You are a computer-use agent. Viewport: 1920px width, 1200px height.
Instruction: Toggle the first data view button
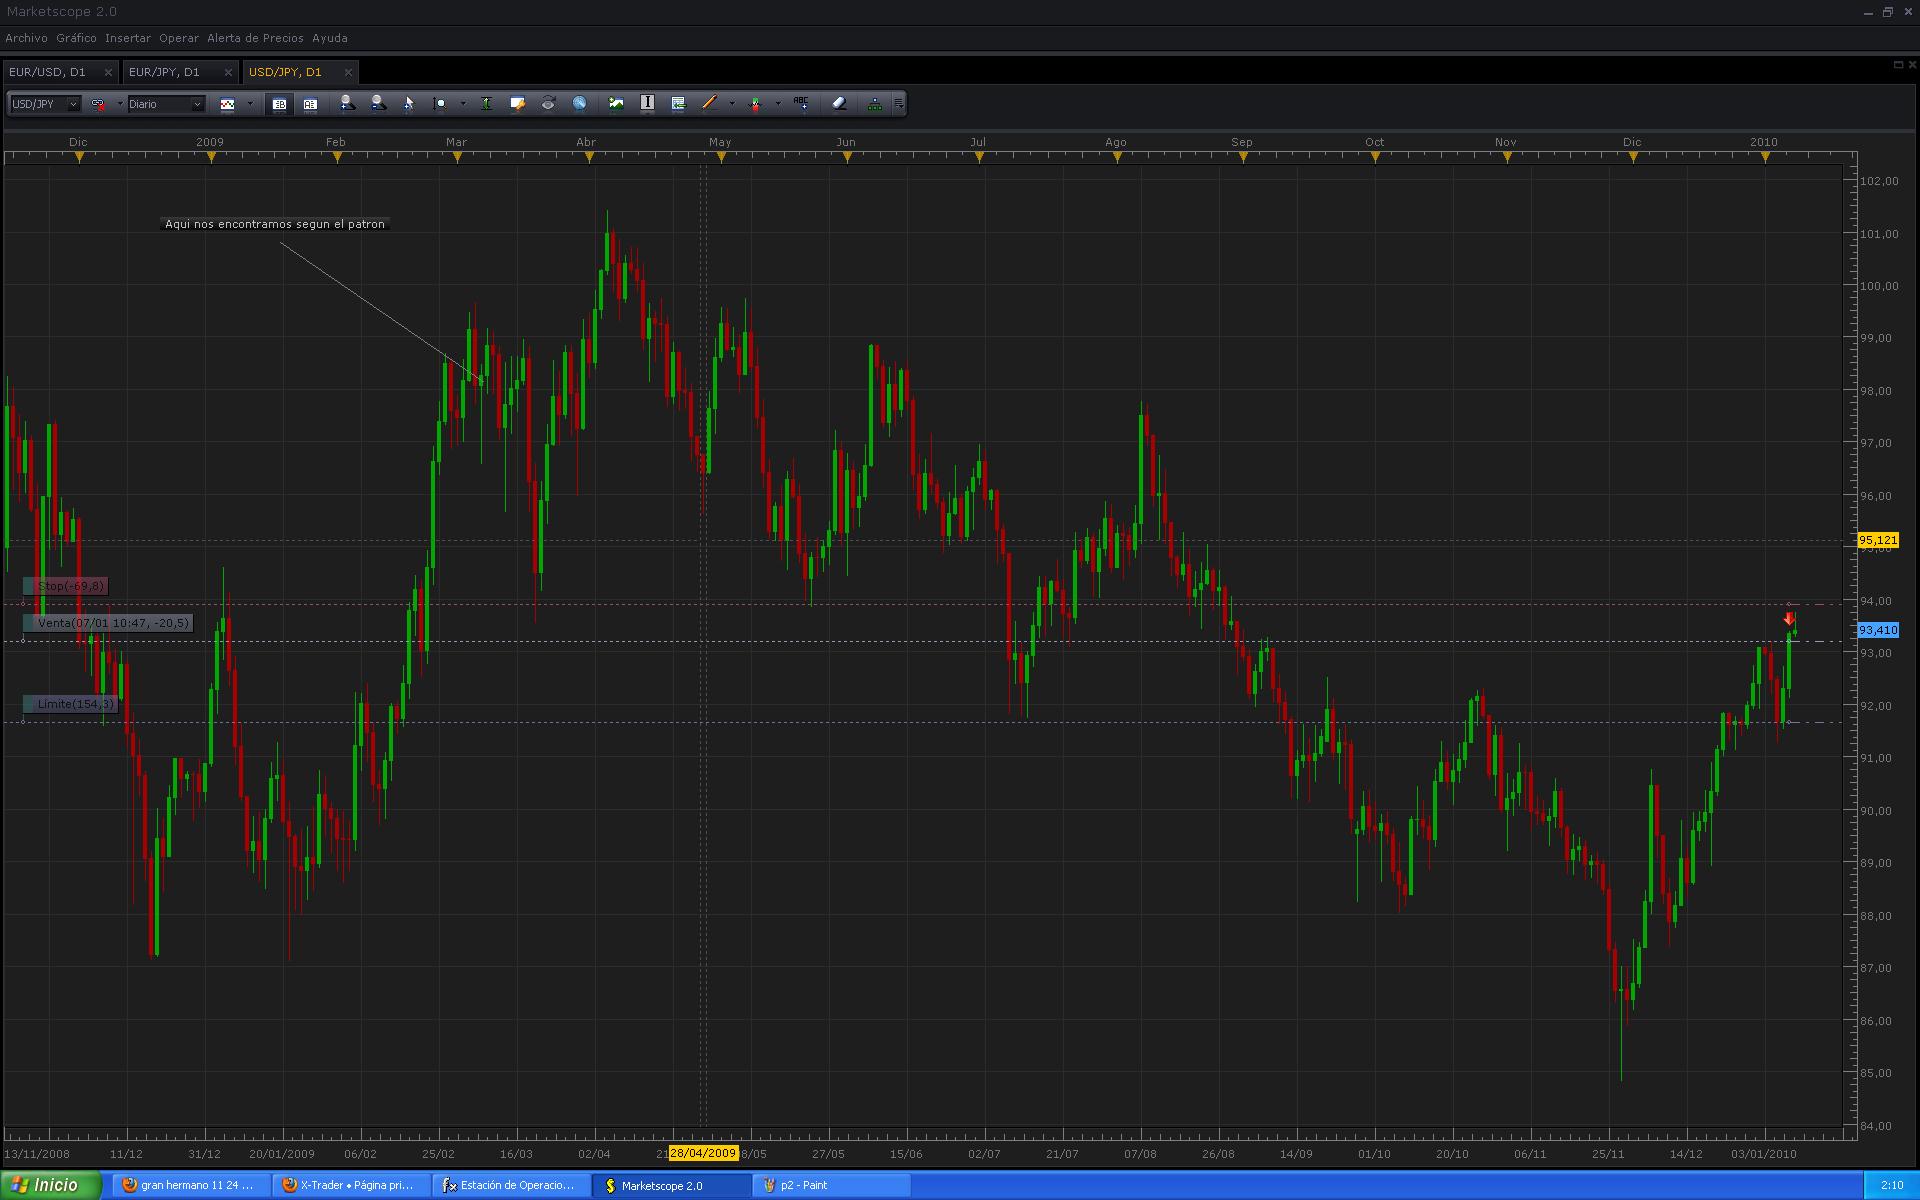279,104
